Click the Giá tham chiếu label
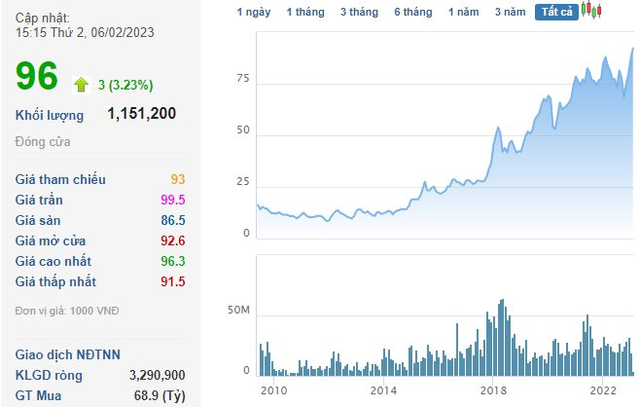Image resolution: width=640 pixels, height=407 pixels. [61, 180]
